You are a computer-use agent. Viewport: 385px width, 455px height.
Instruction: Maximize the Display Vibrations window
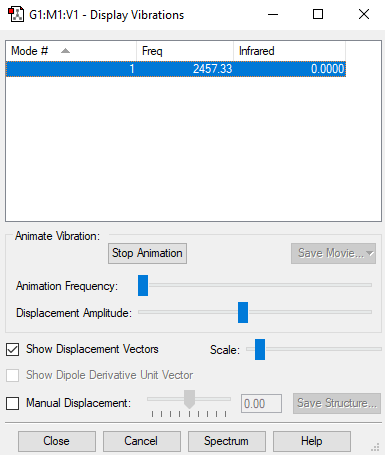(318, 14)
